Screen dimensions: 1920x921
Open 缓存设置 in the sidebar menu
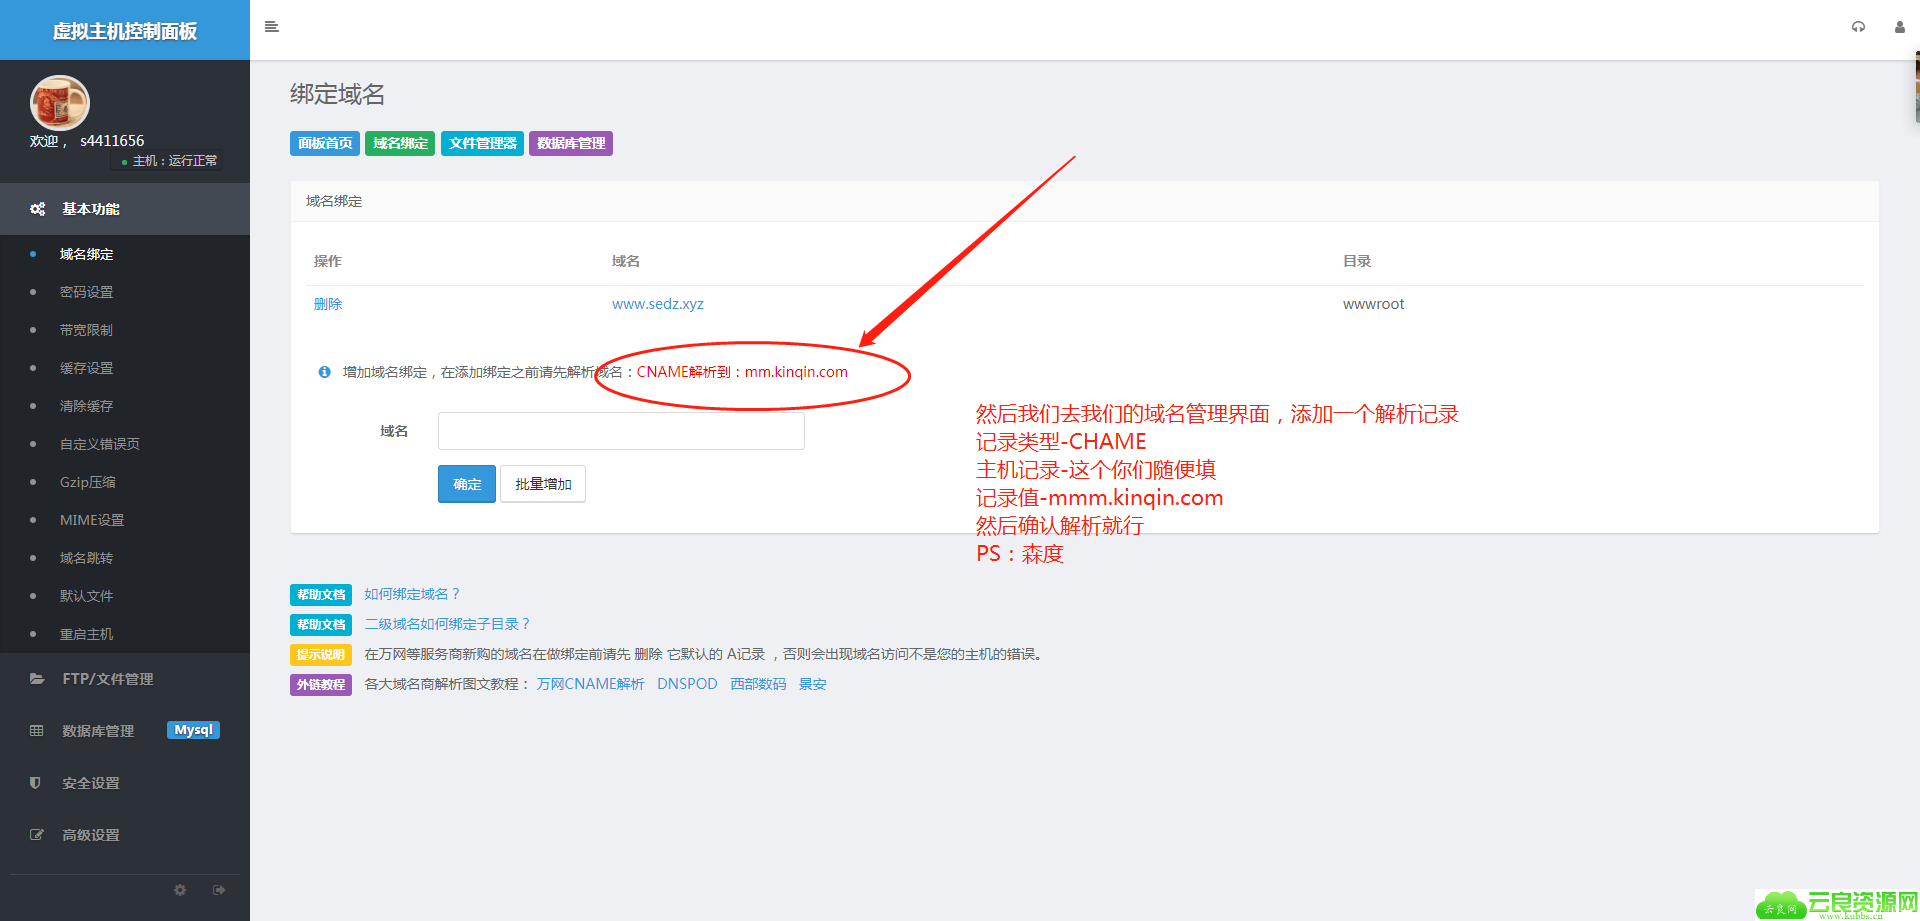point(86,368)
